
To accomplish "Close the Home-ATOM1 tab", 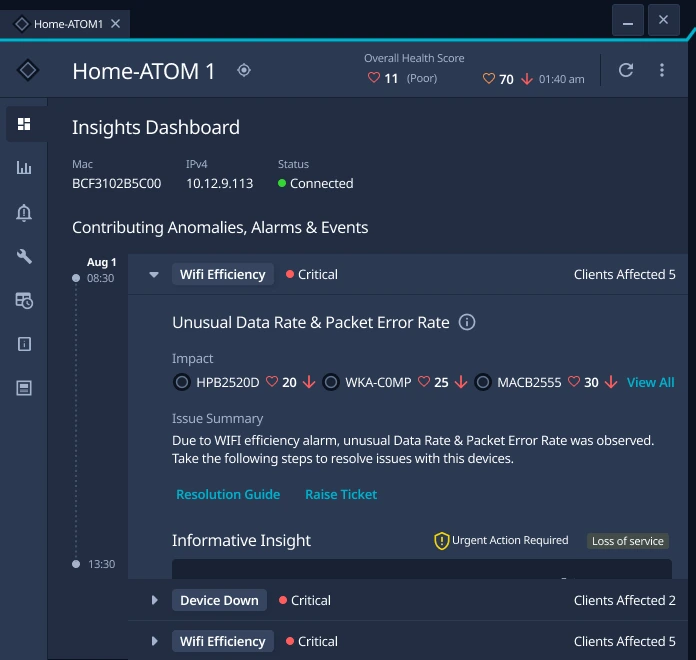I will coord(115,24).
